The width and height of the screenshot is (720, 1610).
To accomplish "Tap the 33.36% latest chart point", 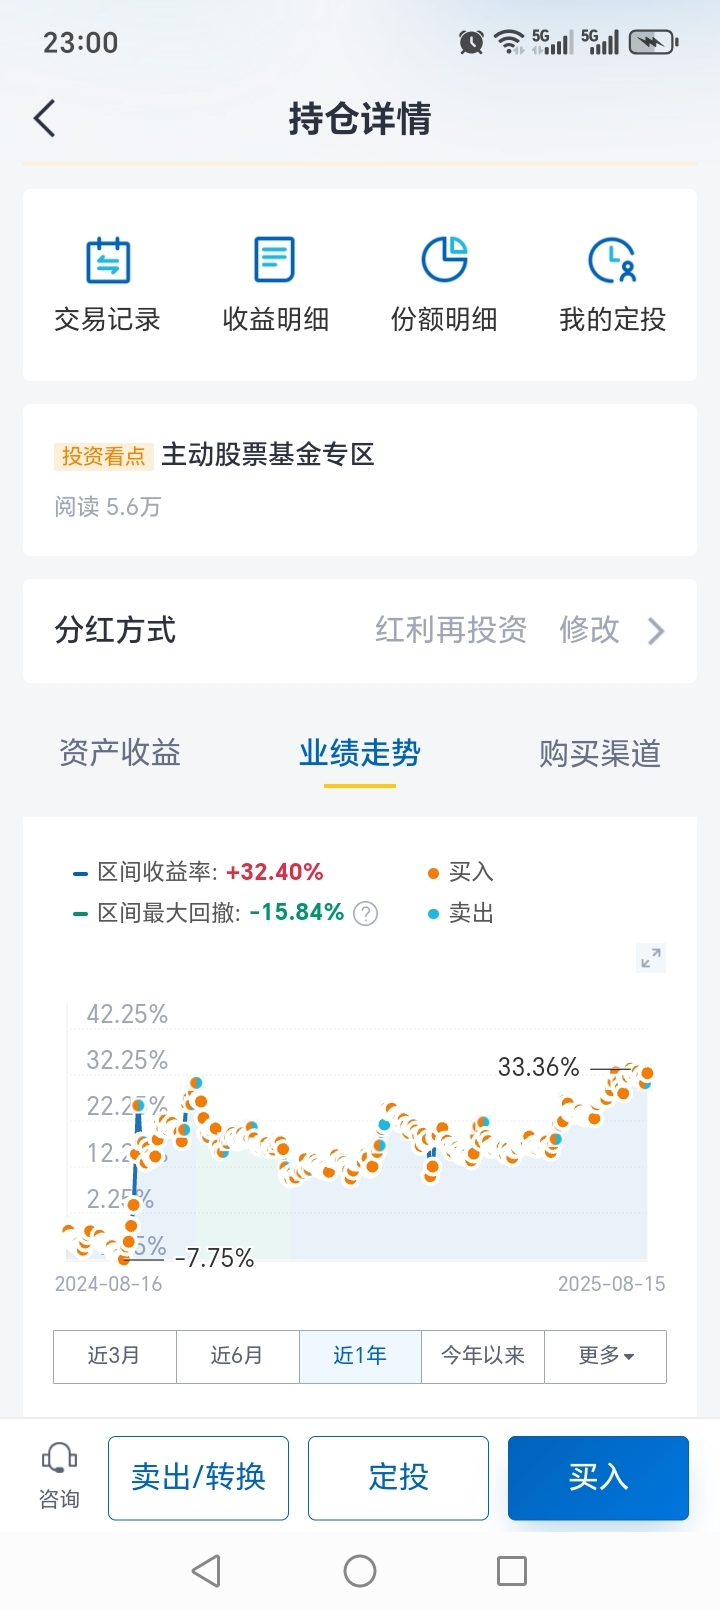I will [x=647, y=1073].
